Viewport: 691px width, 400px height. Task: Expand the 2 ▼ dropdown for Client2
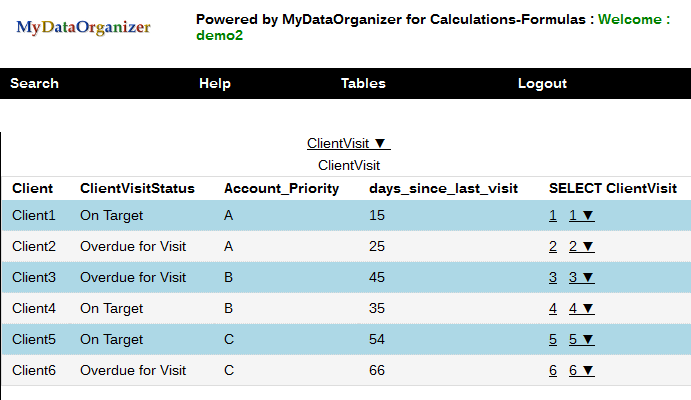(x=581, y=246)
